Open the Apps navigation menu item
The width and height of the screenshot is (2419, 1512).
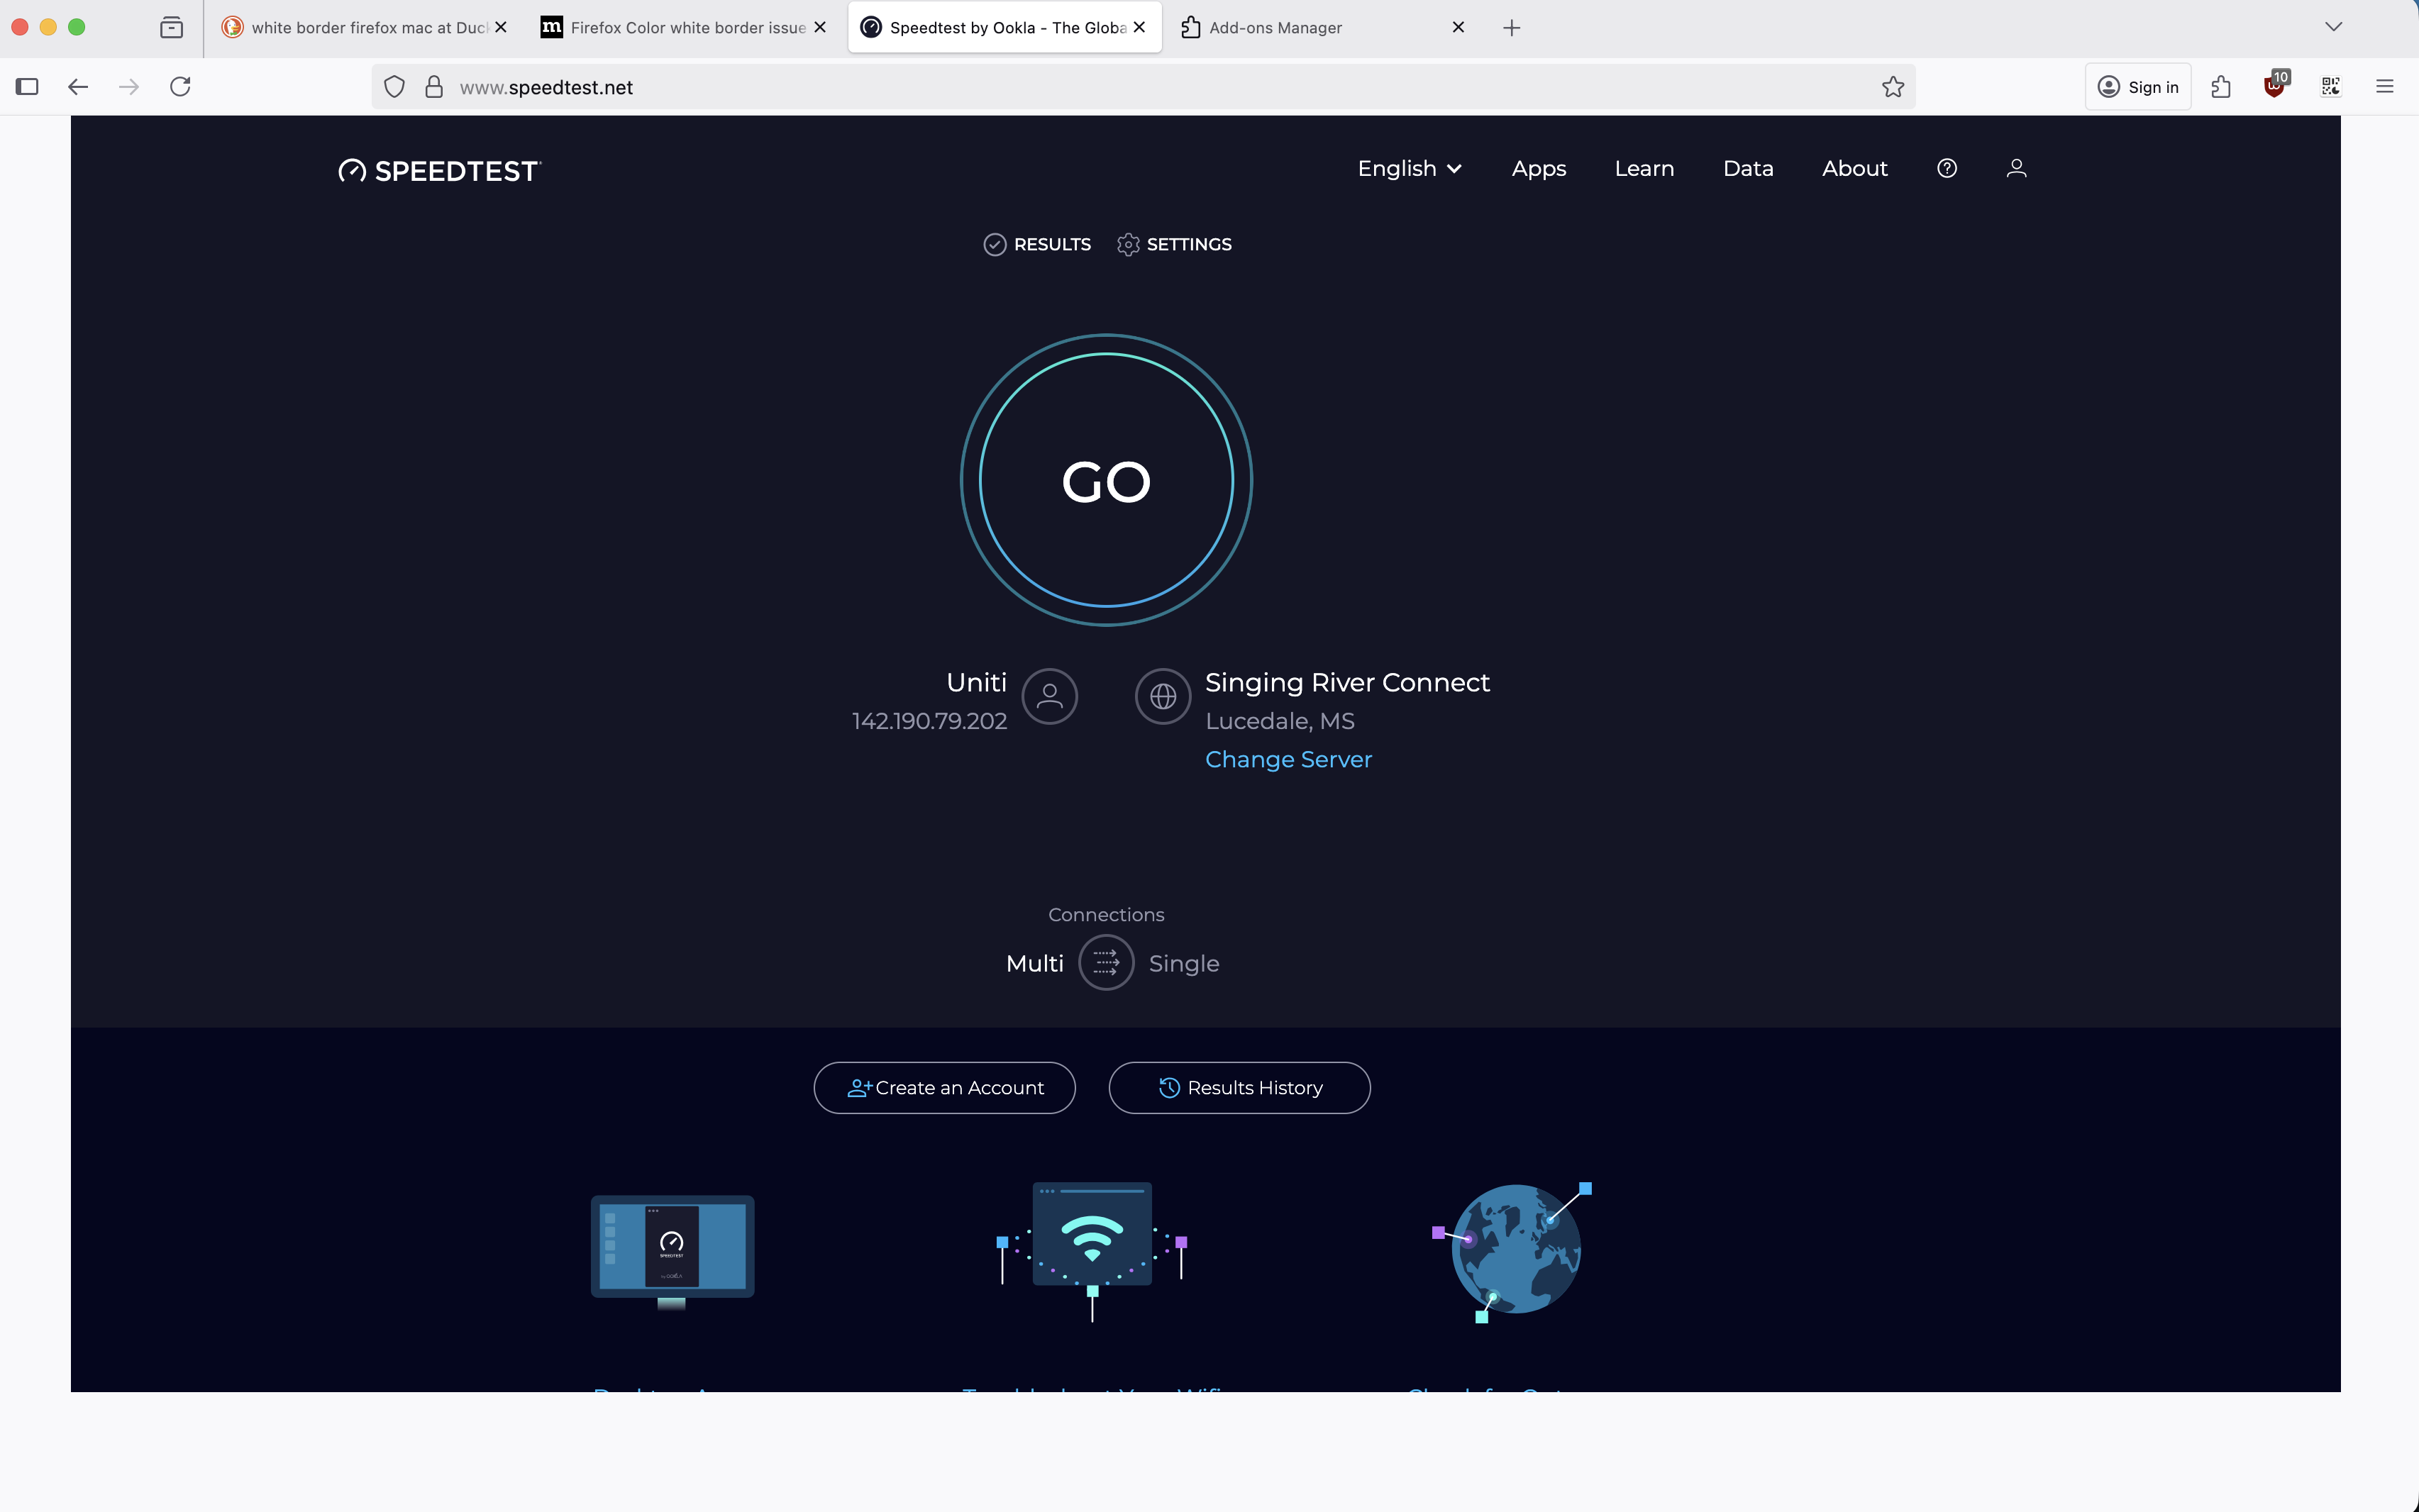[1538, 168]
